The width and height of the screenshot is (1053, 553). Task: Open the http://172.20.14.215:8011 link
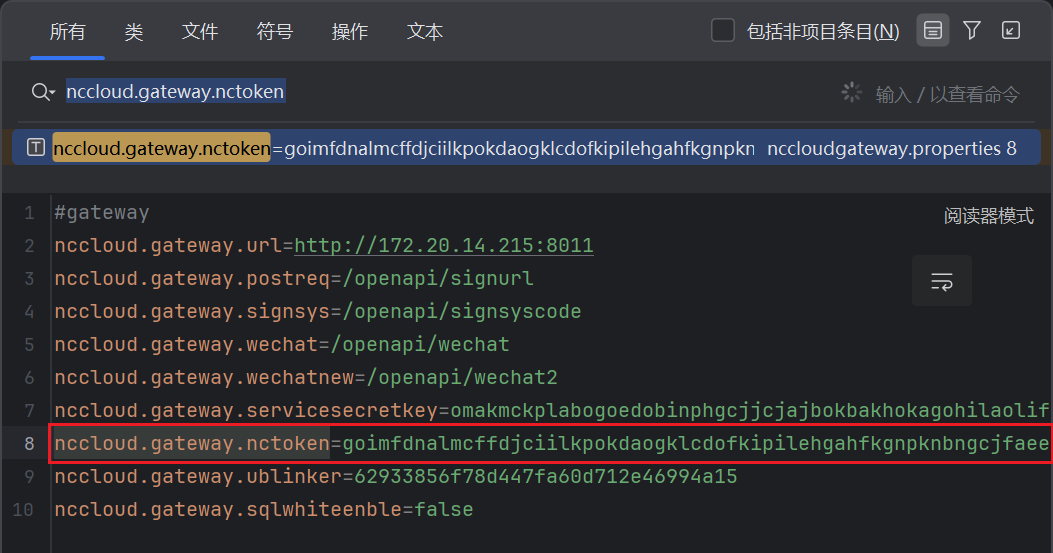pyautogui.click(x=443, y=246)
